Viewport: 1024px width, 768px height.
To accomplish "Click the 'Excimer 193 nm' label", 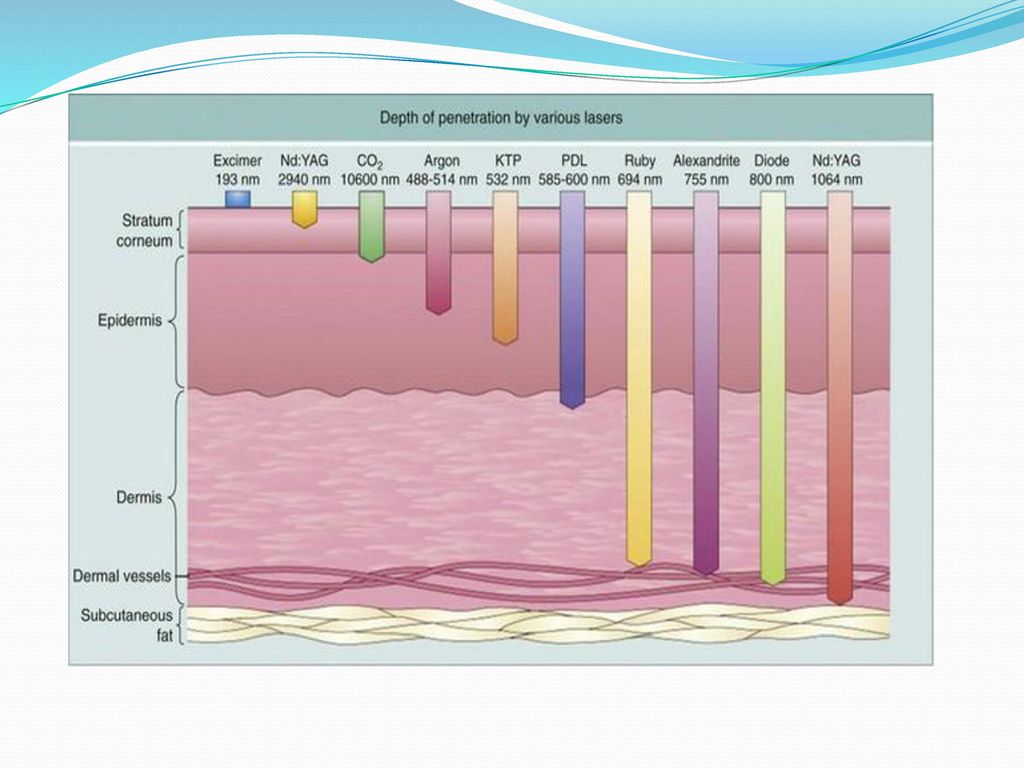I will point(237,170).
